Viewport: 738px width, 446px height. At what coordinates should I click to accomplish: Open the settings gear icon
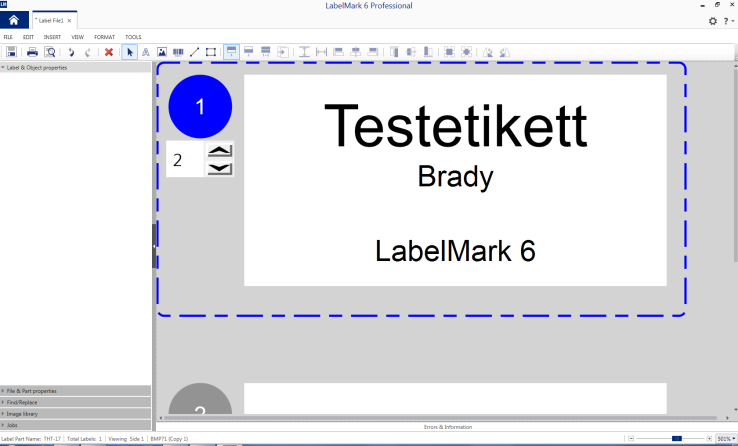coord(713,21)
